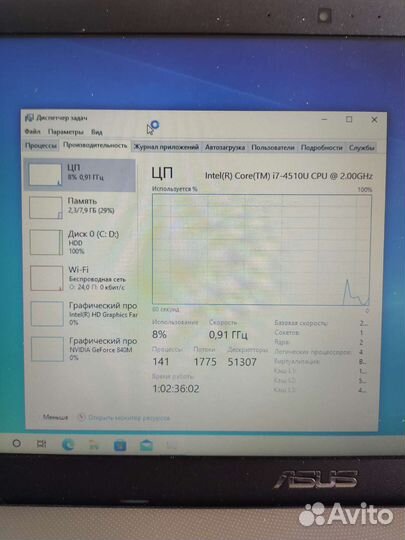This screenshot has height=540, width=405.
Task: Click the main CPU usage graph
Action: click(x=262, y=249)
